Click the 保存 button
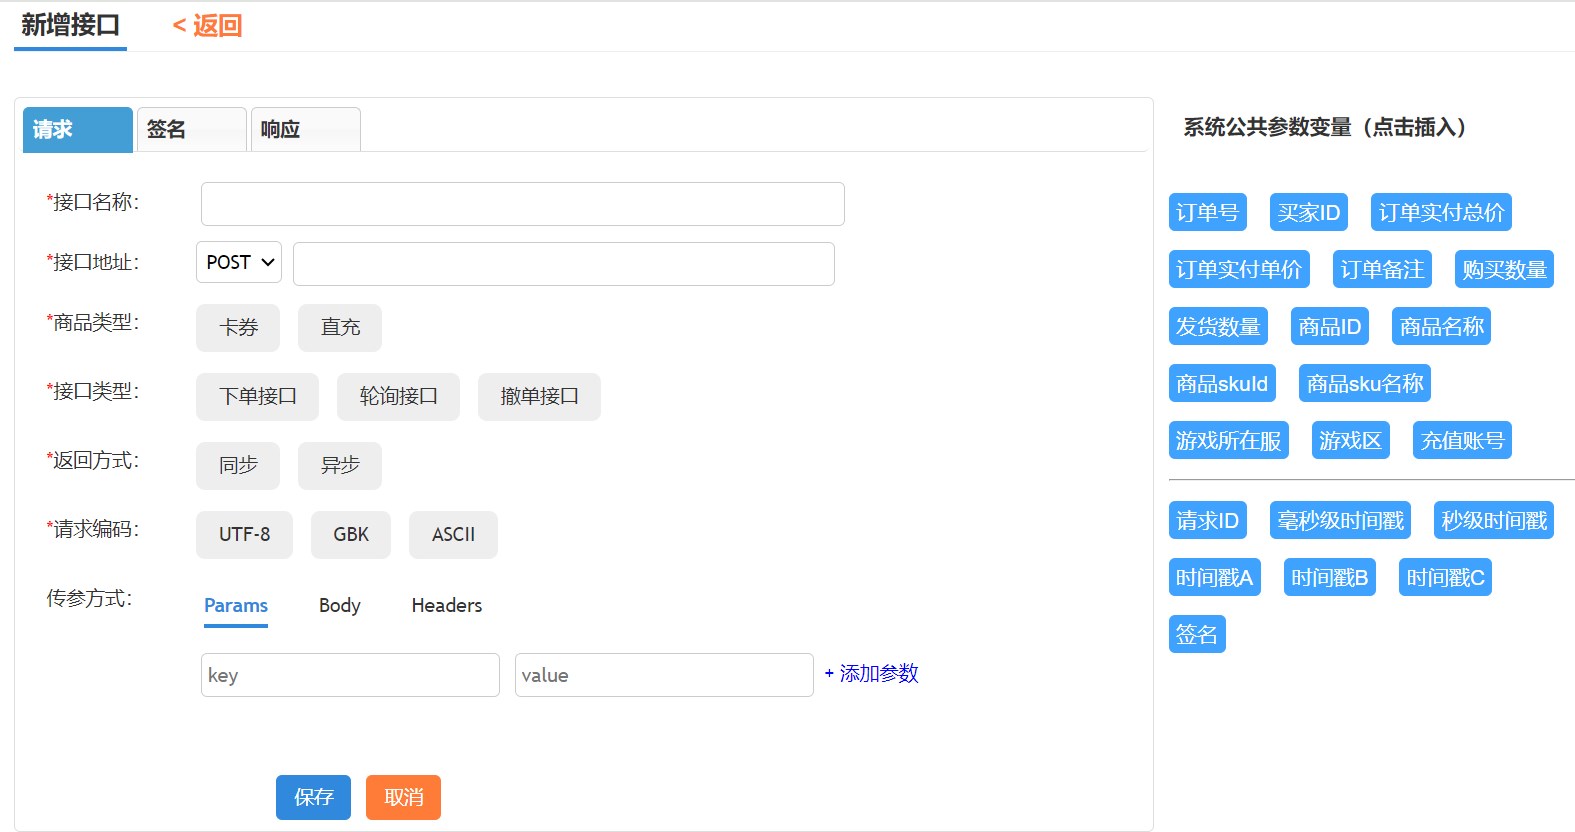Viewport: 1575px width, 832px height. click(313, 797)
